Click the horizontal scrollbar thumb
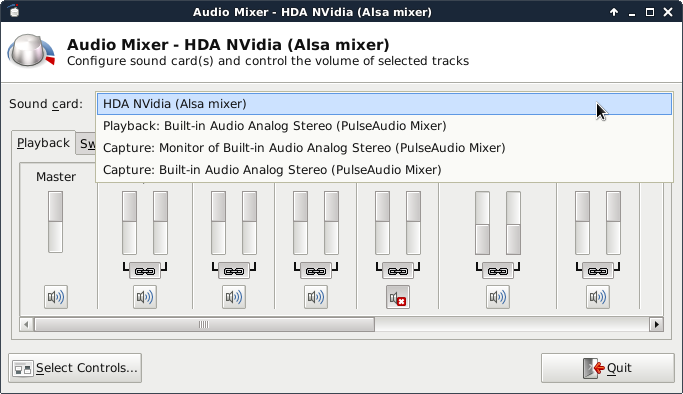 click(x=204, y=324)
